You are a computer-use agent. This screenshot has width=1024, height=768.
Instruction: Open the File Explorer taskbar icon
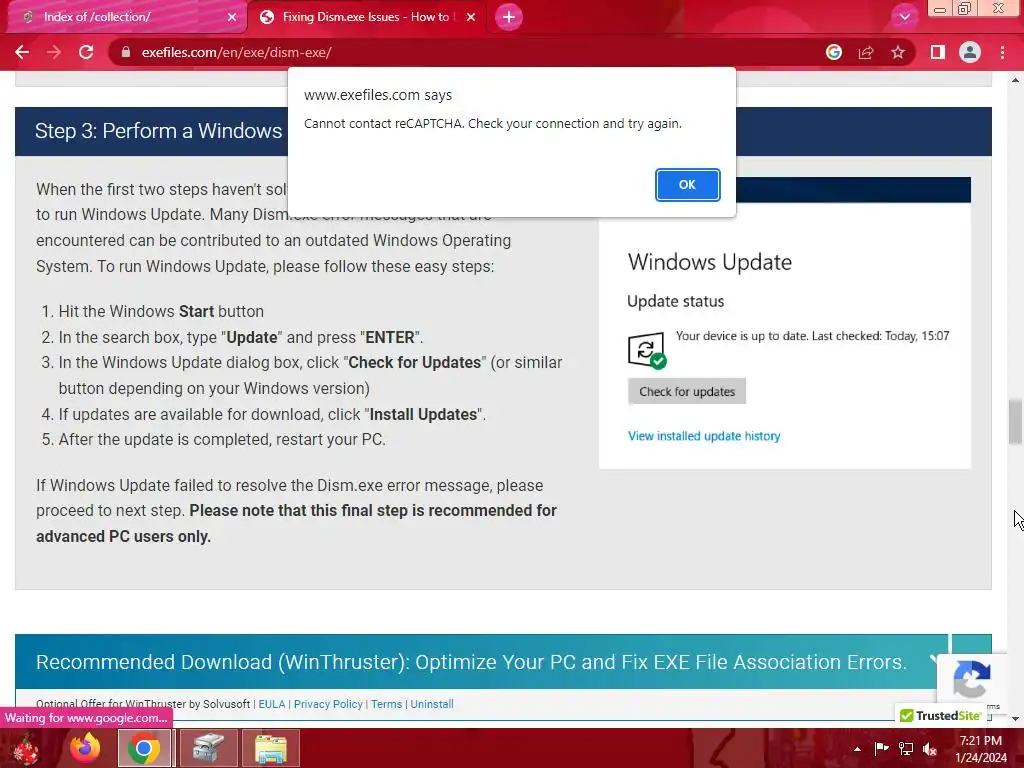point(270,748)
